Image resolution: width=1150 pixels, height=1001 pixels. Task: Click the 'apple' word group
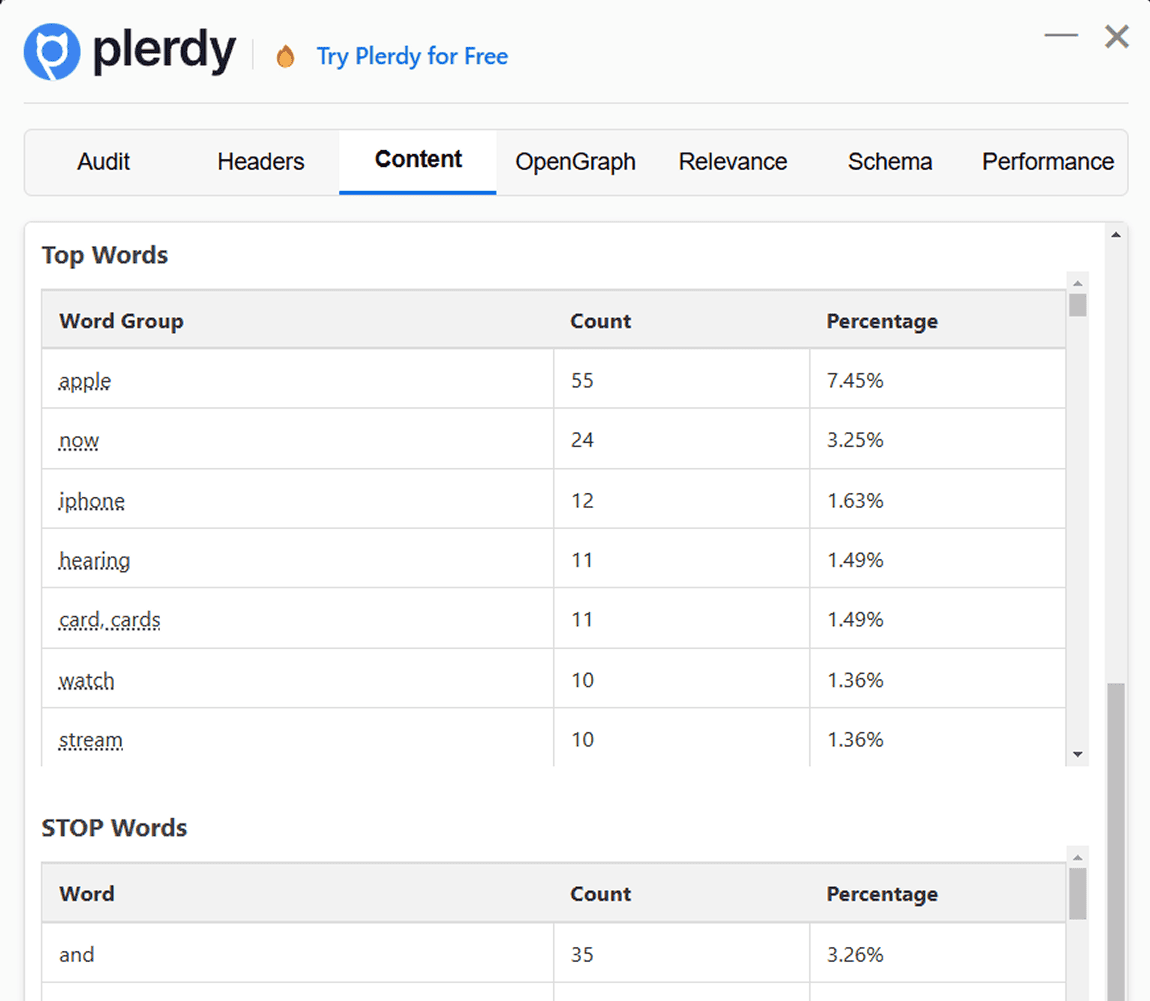(85, 381)
